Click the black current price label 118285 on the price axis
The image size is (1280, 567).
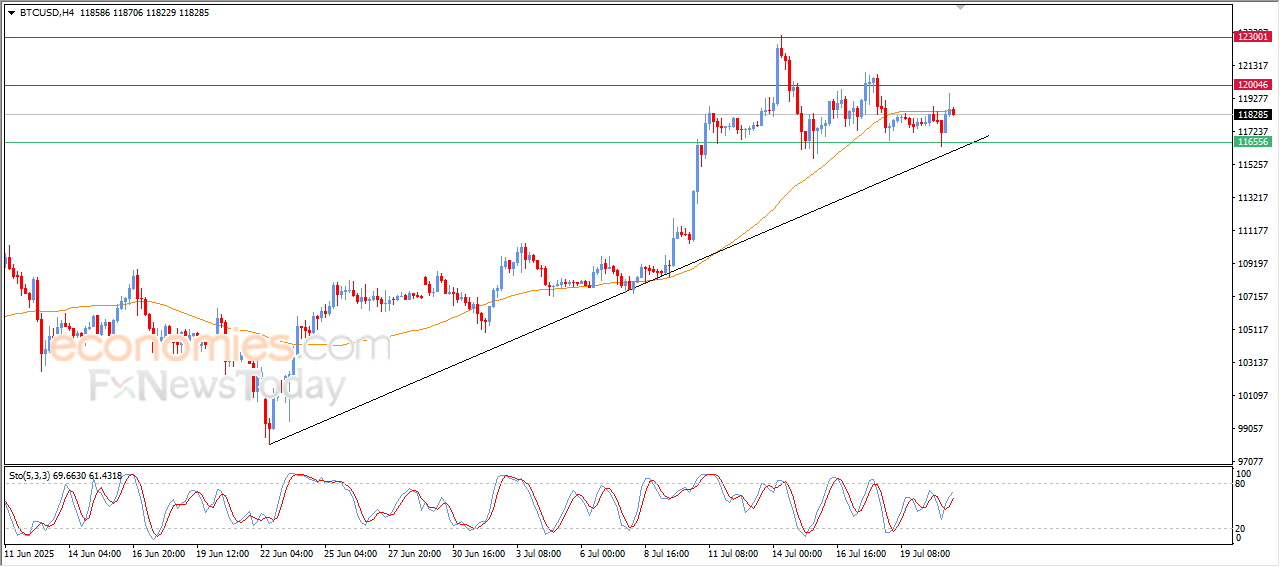pyautogui.click(x=1253, y=115)
